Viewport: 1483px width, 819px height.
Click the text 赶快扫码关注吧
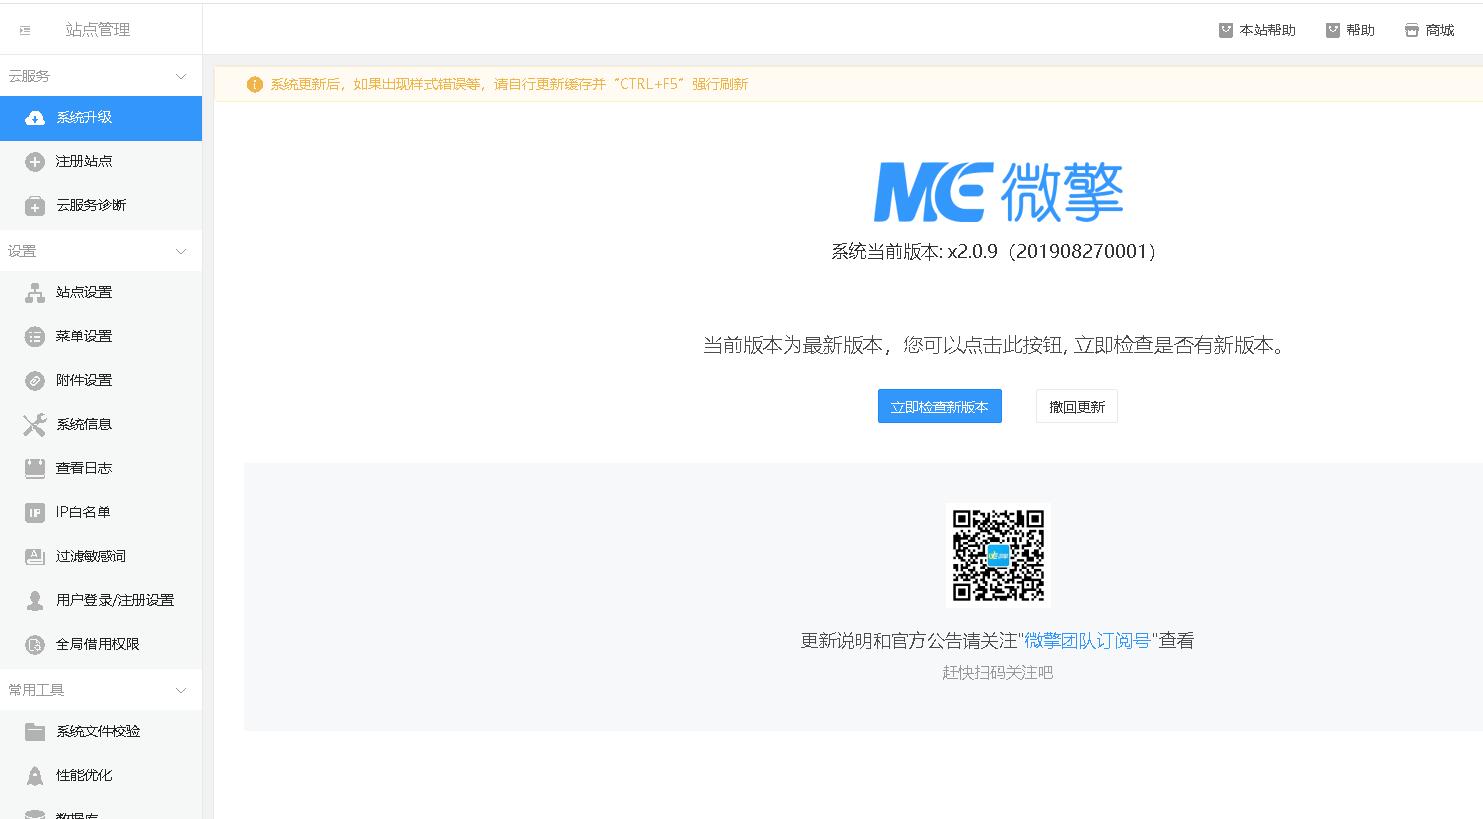click(x=998, y=673)
